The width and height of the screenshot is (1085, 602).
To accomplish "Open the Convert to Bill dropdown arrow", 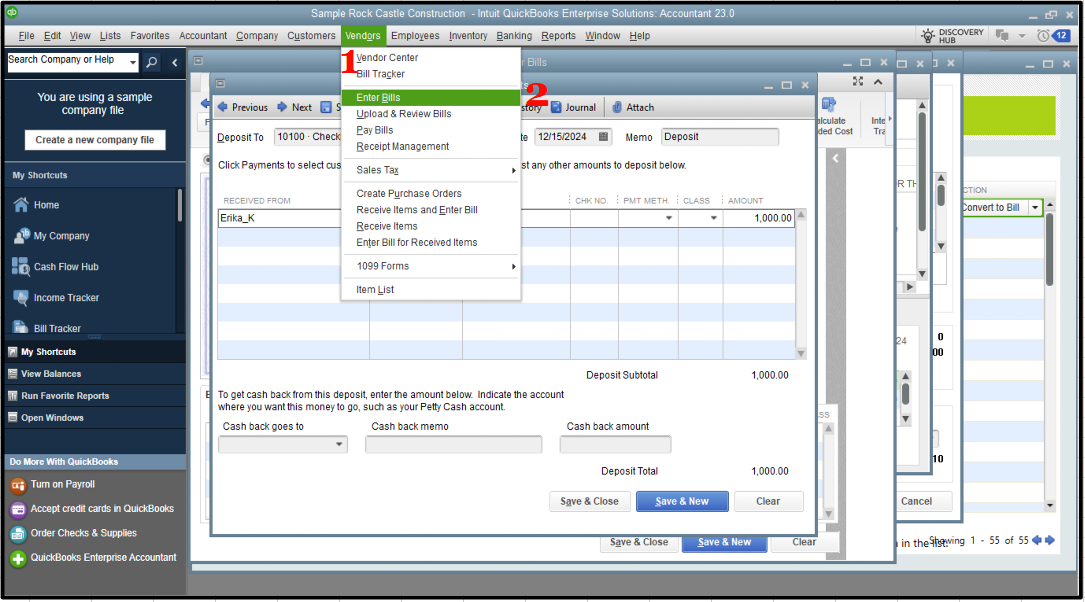I will pyautogui.click(x=1035, y=208).
